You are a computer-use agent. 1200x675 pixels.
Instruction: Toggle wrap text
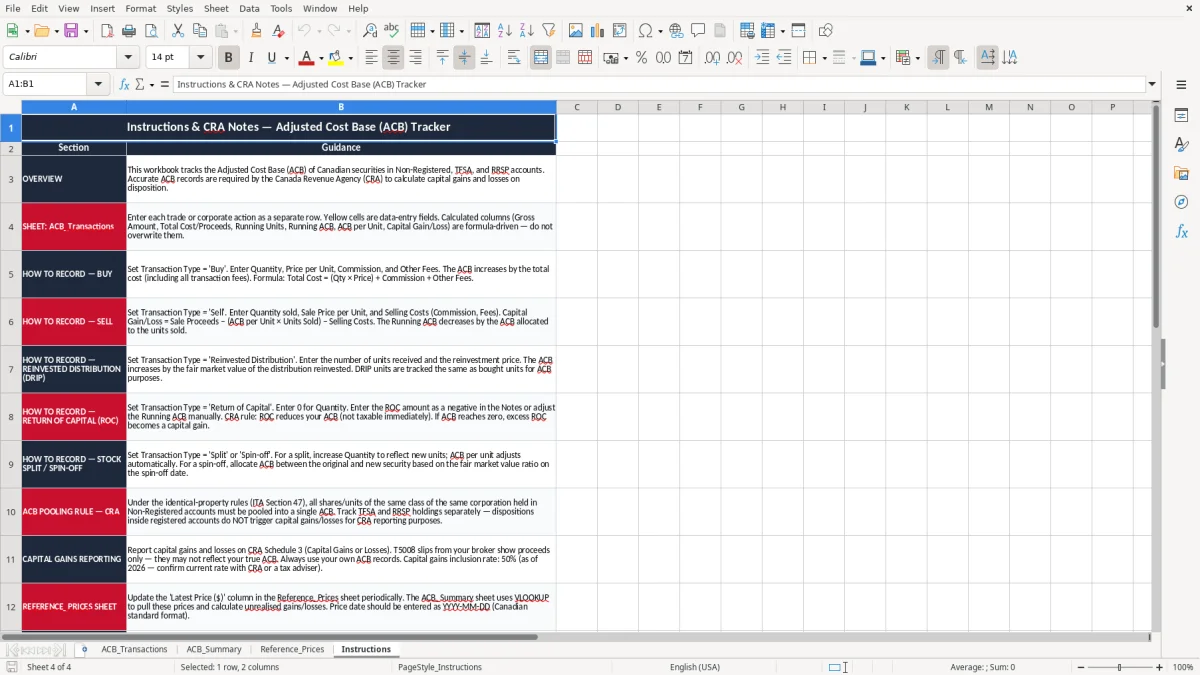pyautogui.click(x=514, y=58)
